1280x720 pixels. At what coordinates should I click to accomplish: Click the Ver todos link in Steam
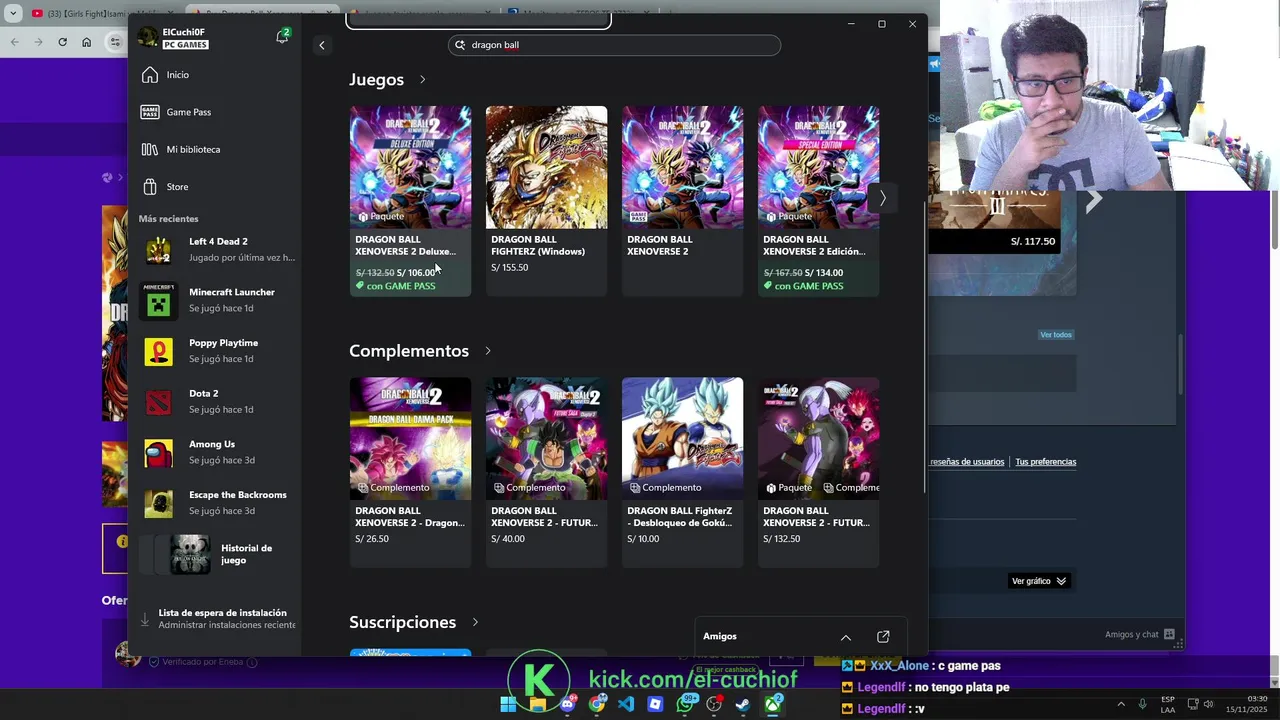(1055, 335)
